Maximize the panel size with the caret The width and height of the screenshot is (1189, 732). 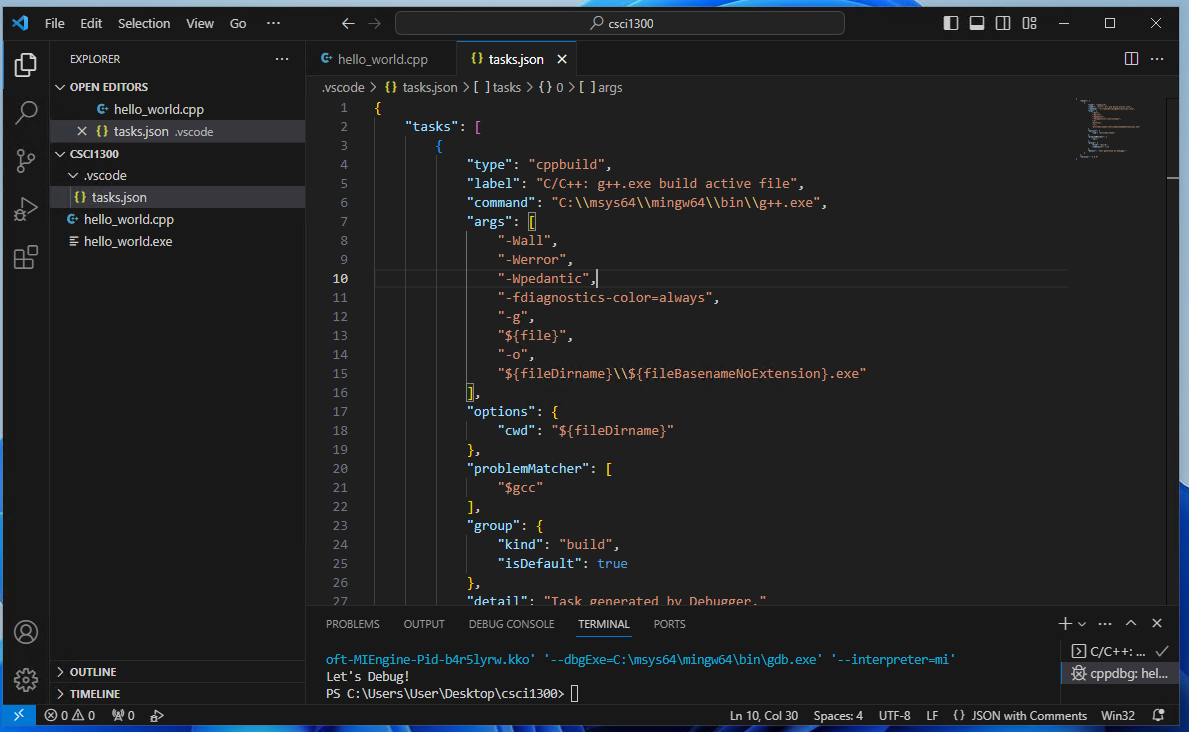[1131, 623]
